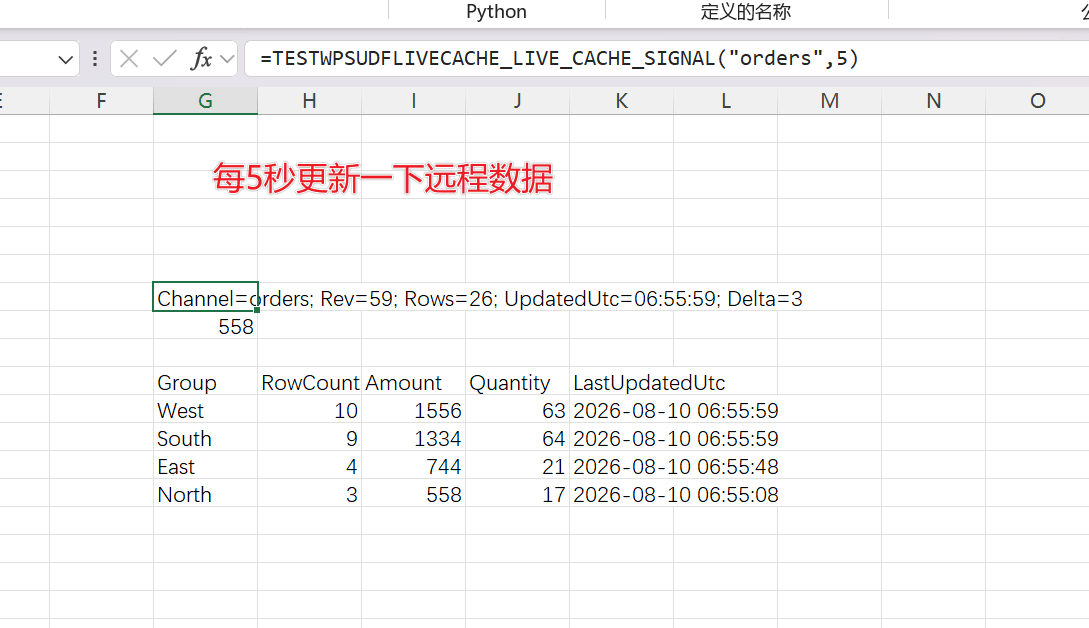Expand the Name Box dropdown arrow
Viewport: 1089px width, 628px height.
click(66, 60)
